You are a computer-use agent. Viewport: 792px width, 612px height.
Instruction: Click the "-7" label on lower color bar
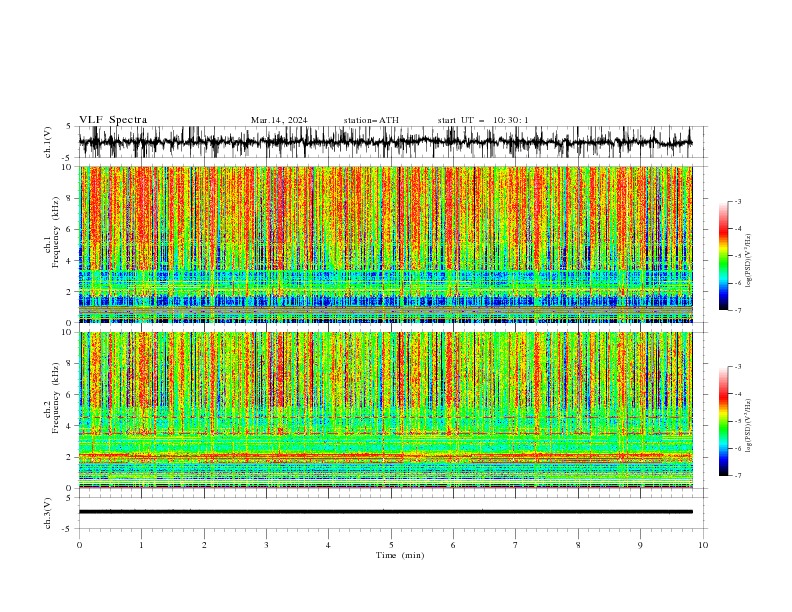[x=737, y=476]
